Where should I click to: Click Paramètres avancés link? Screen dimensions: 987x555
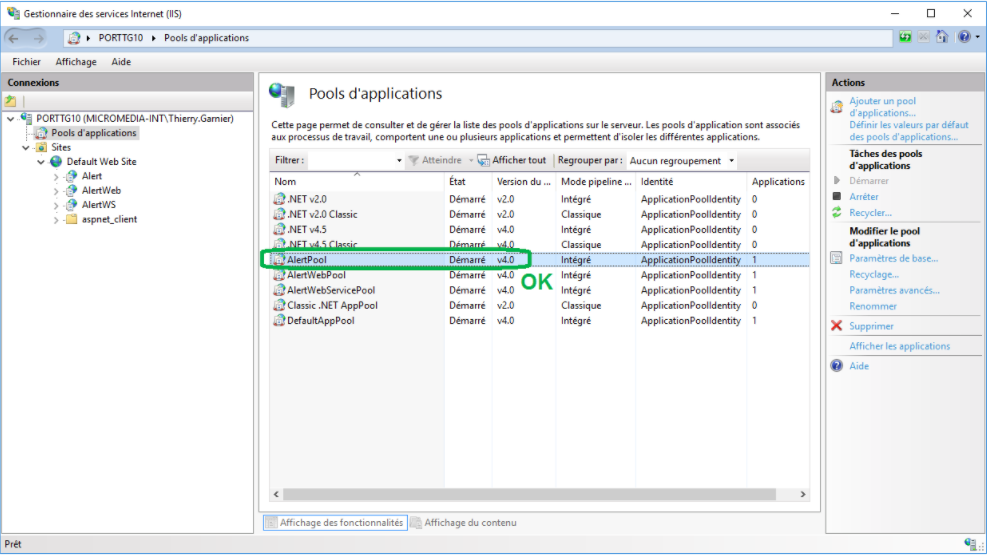894,290
